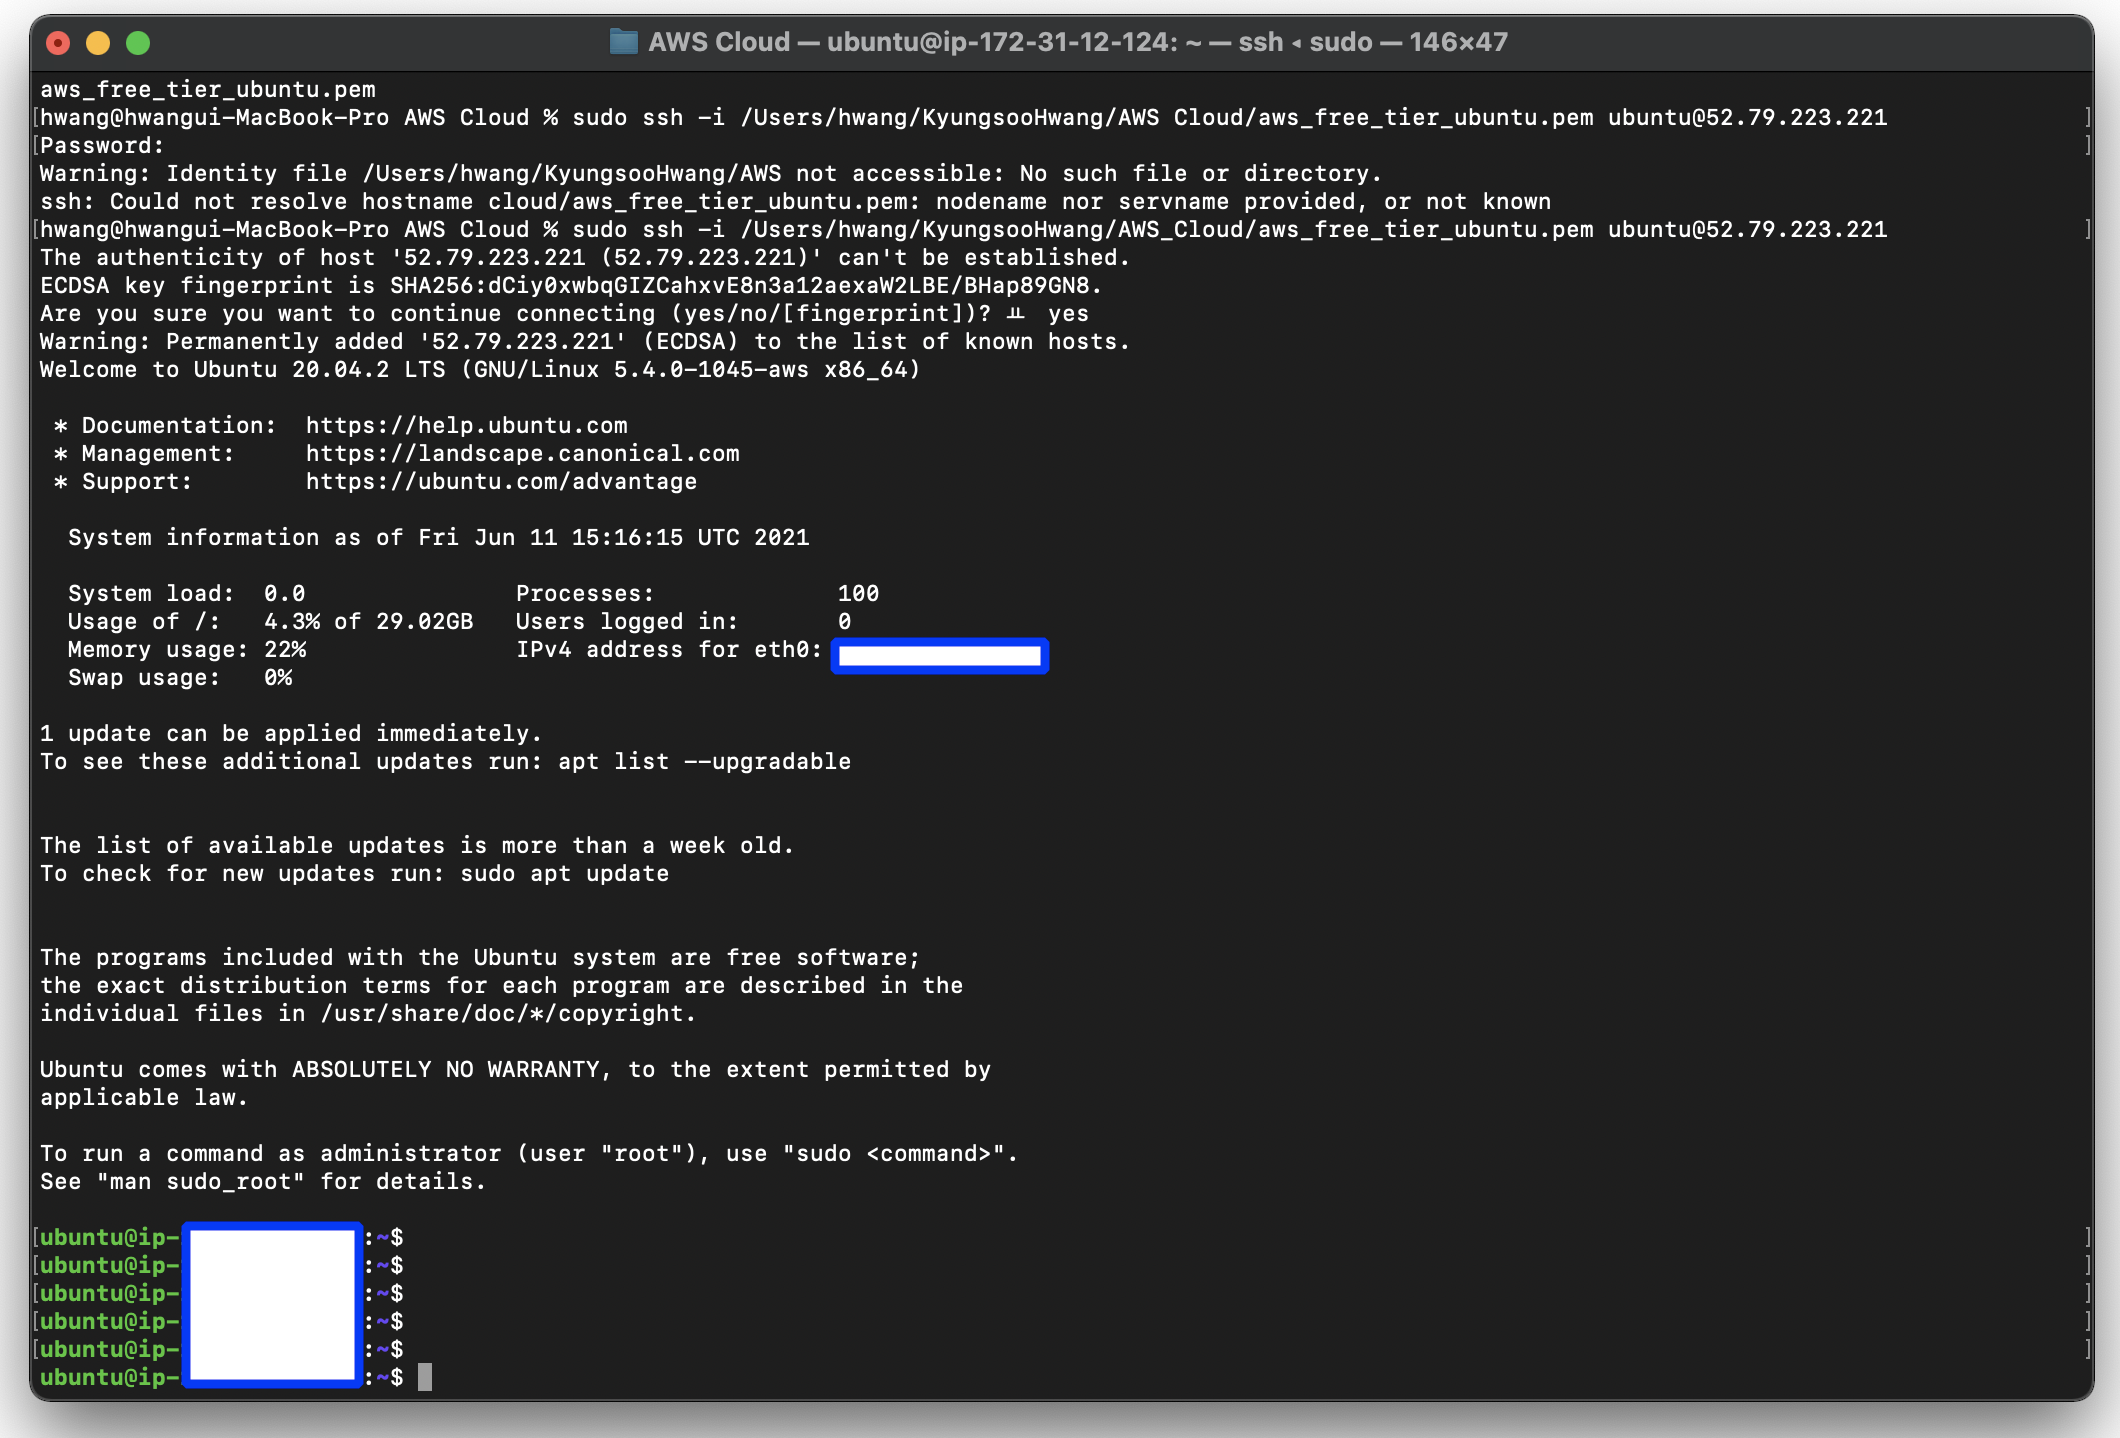The width and height of the screenshot is (2120, 1438).
Task: Click the 'apt list --upgradable' command text
Action: click(704, 762)
